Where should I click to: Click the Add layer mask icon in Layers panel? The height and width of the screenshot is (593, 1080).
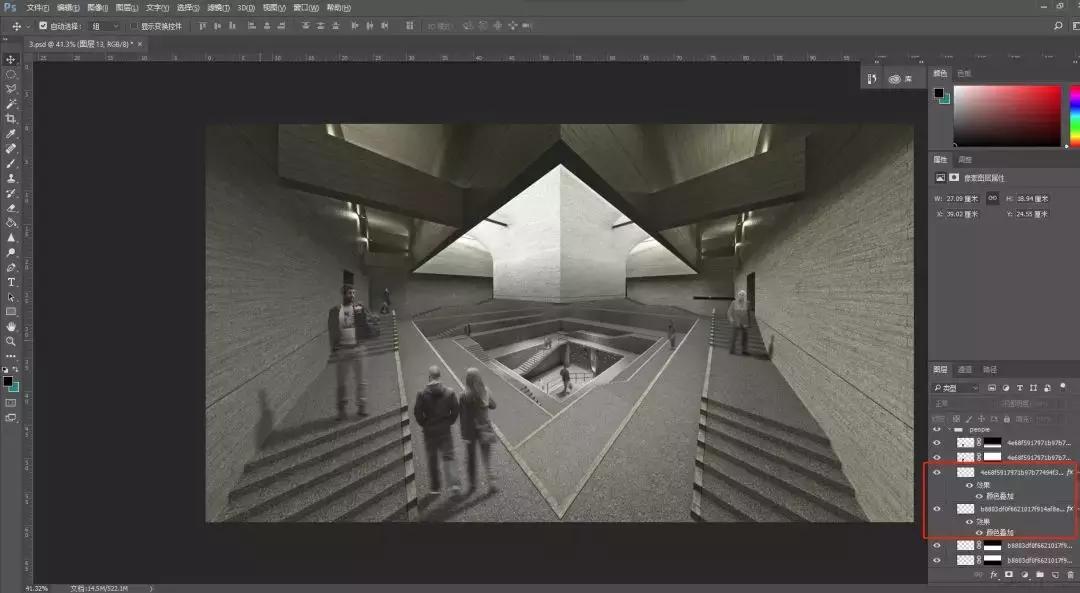(1007, 573)
